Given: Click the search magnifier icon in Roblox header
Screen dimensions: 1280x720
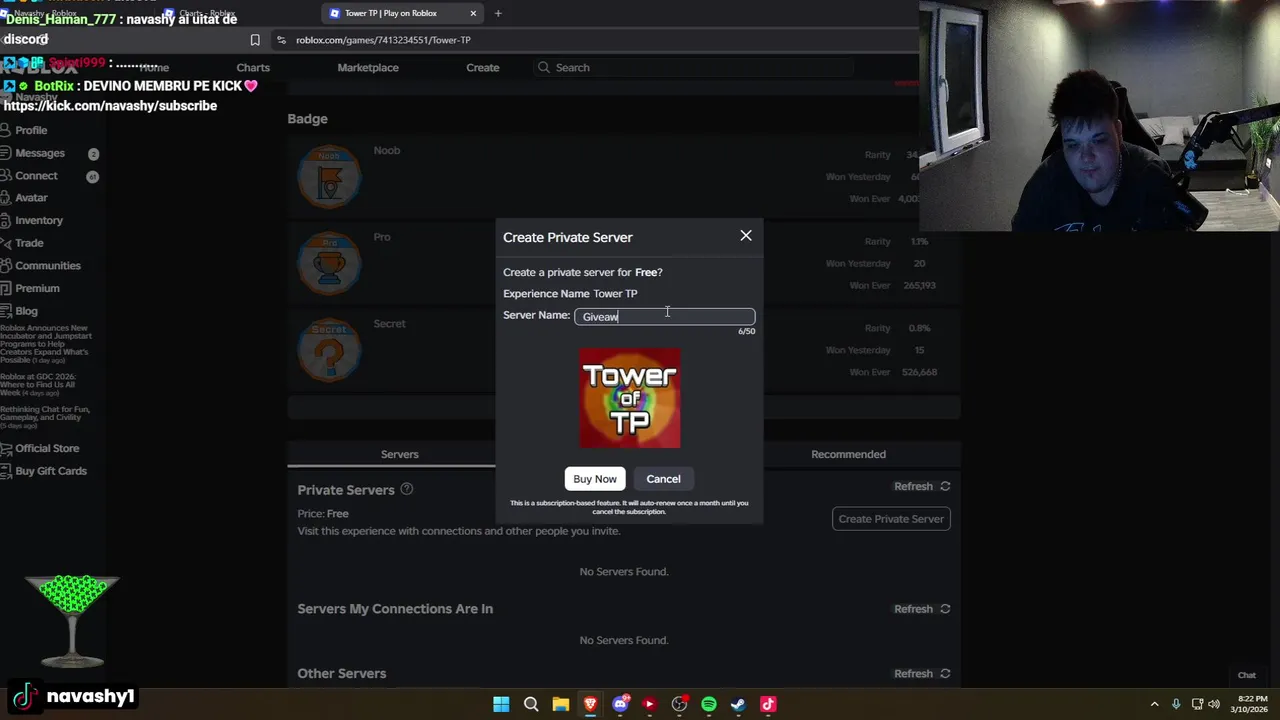Looking at the screenshot, I should click(x=544, y=68).
